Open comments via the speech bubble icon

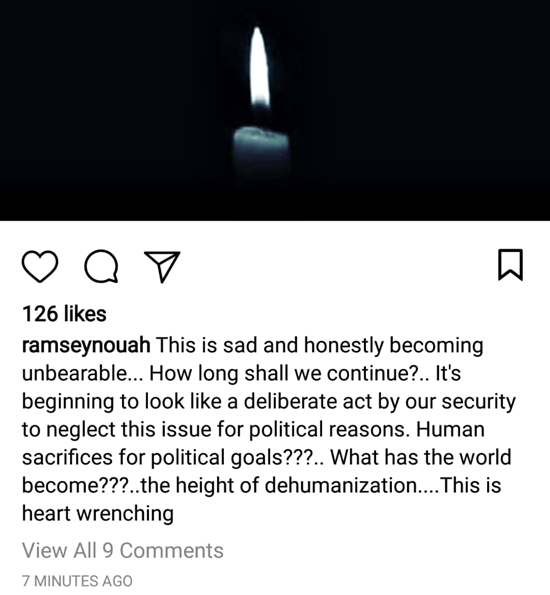pos(101,266)
